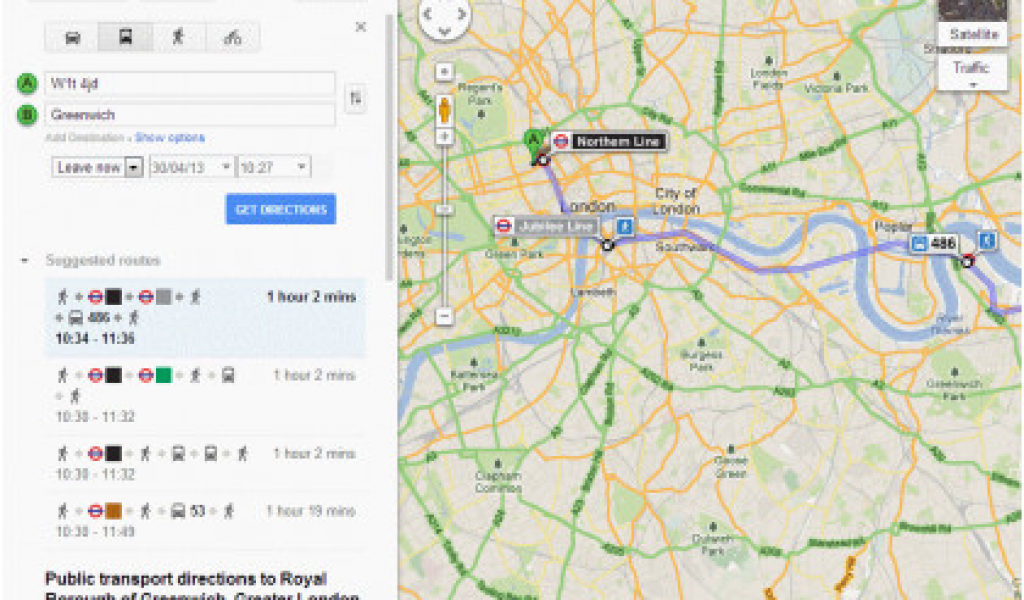1024x600 pixels.
Task: Zoom out with the map minus button
Action: [445, 317]
